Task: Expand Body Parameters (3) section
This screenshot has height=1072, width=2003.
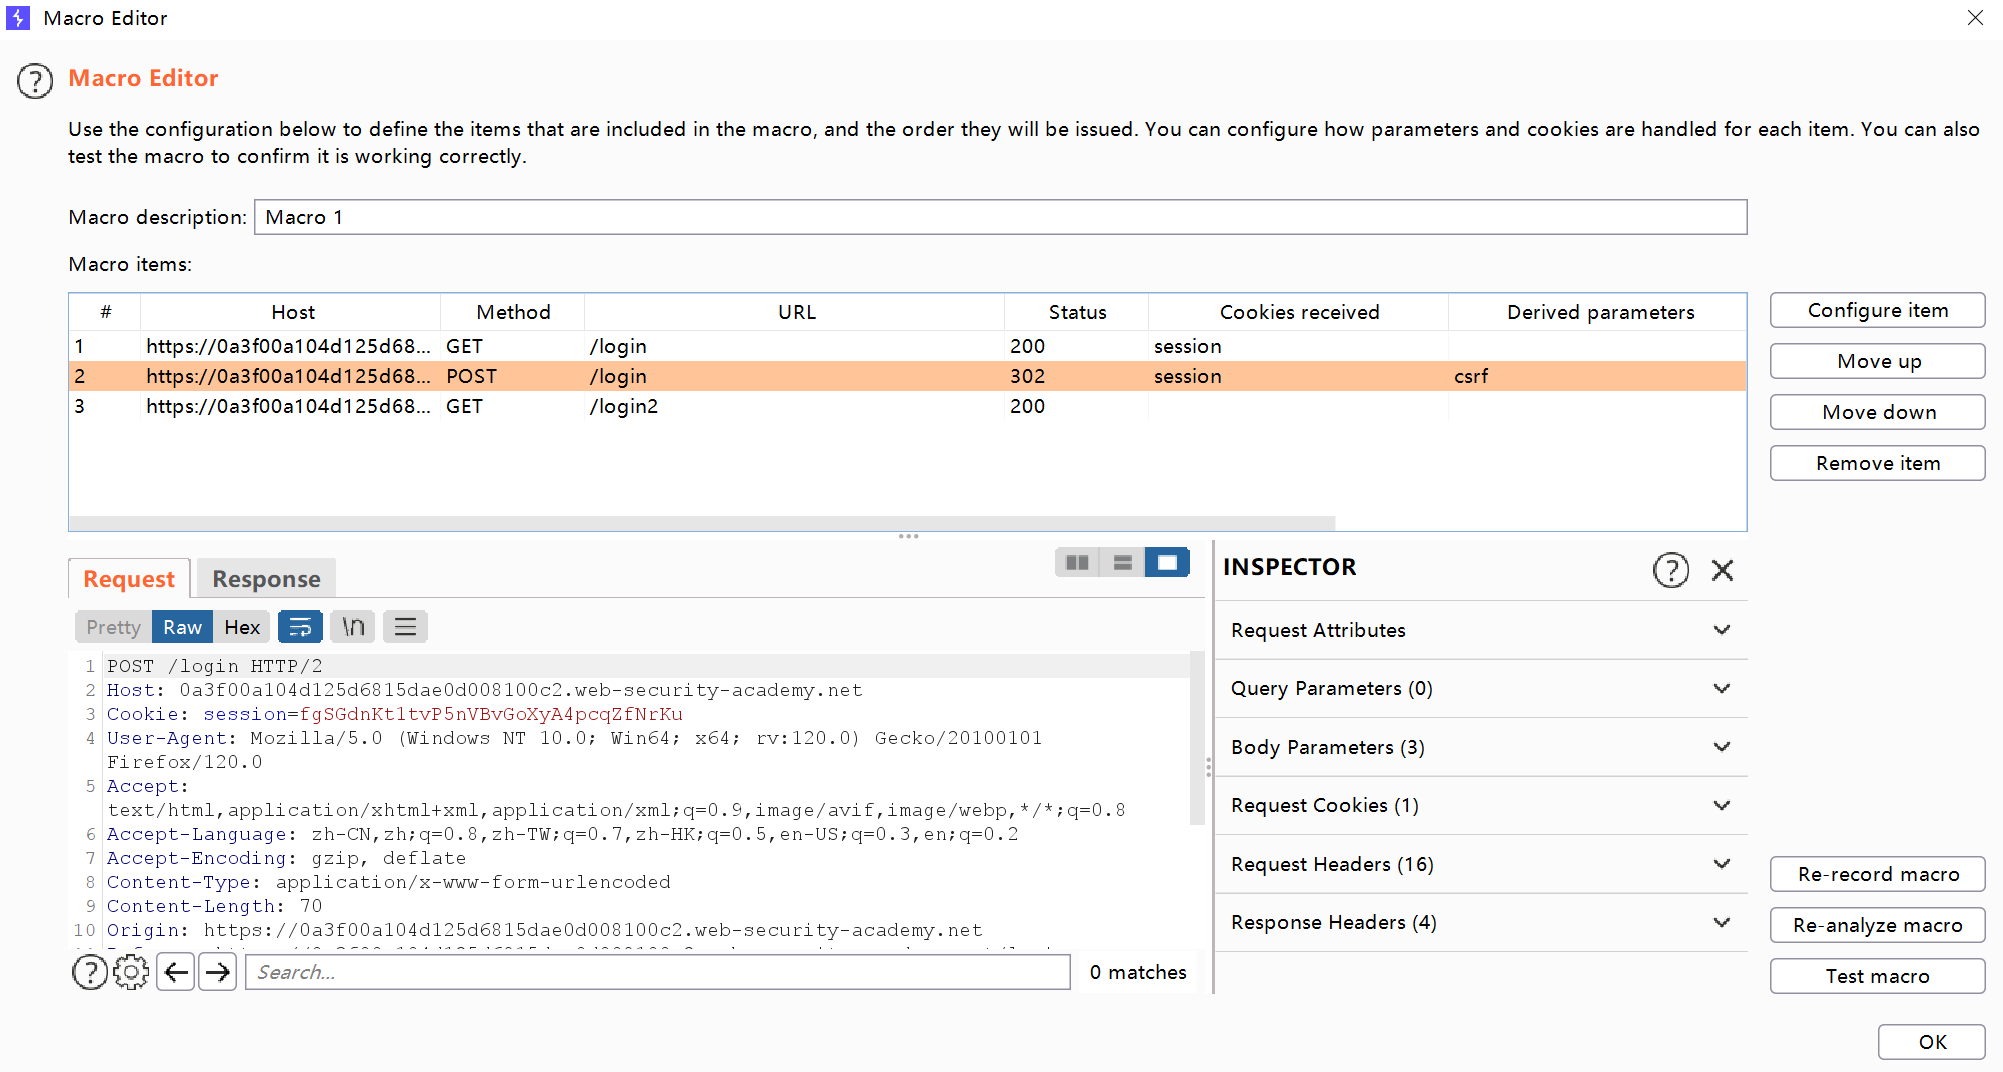Action: pyautogui.click(x=1481, y=747)
